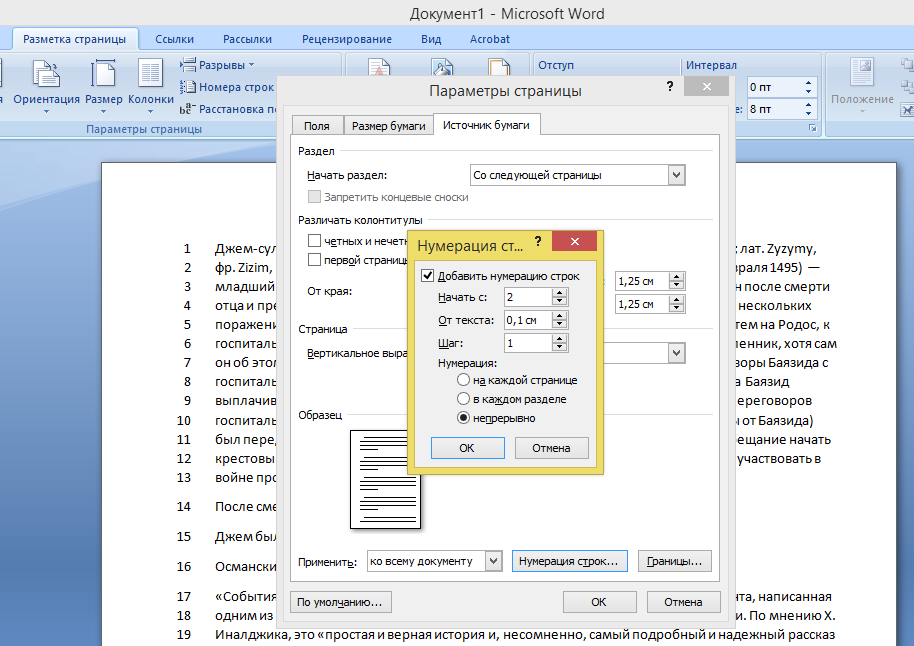
Task: Expand the Разрывы dropdown arrow
Action: (x=251, y=65)
